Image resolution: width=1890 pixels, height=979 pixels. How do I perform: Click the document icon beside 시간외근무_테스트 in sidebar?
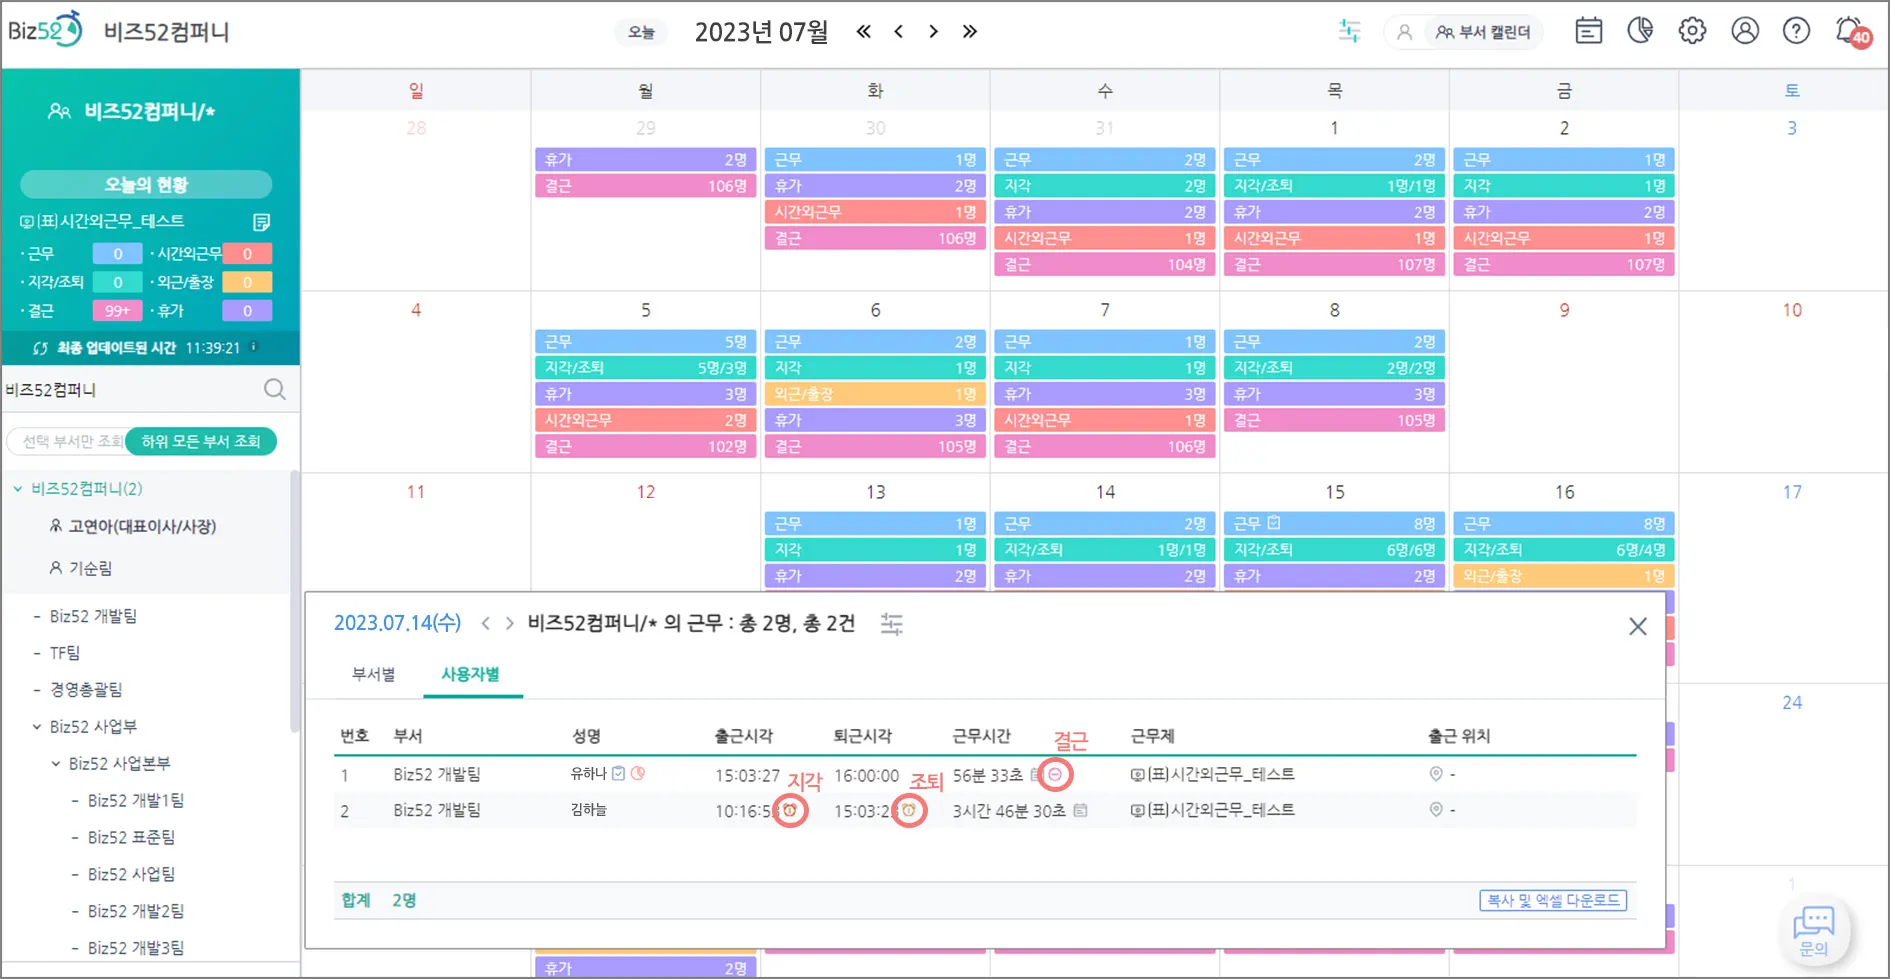tap(261, 221)
